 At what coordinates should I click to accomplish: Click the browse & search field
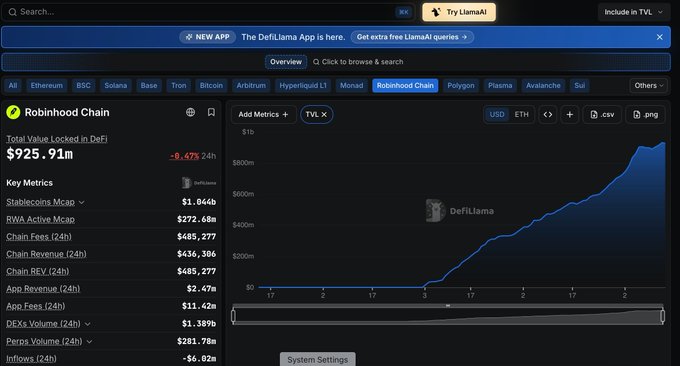(358, 62)
